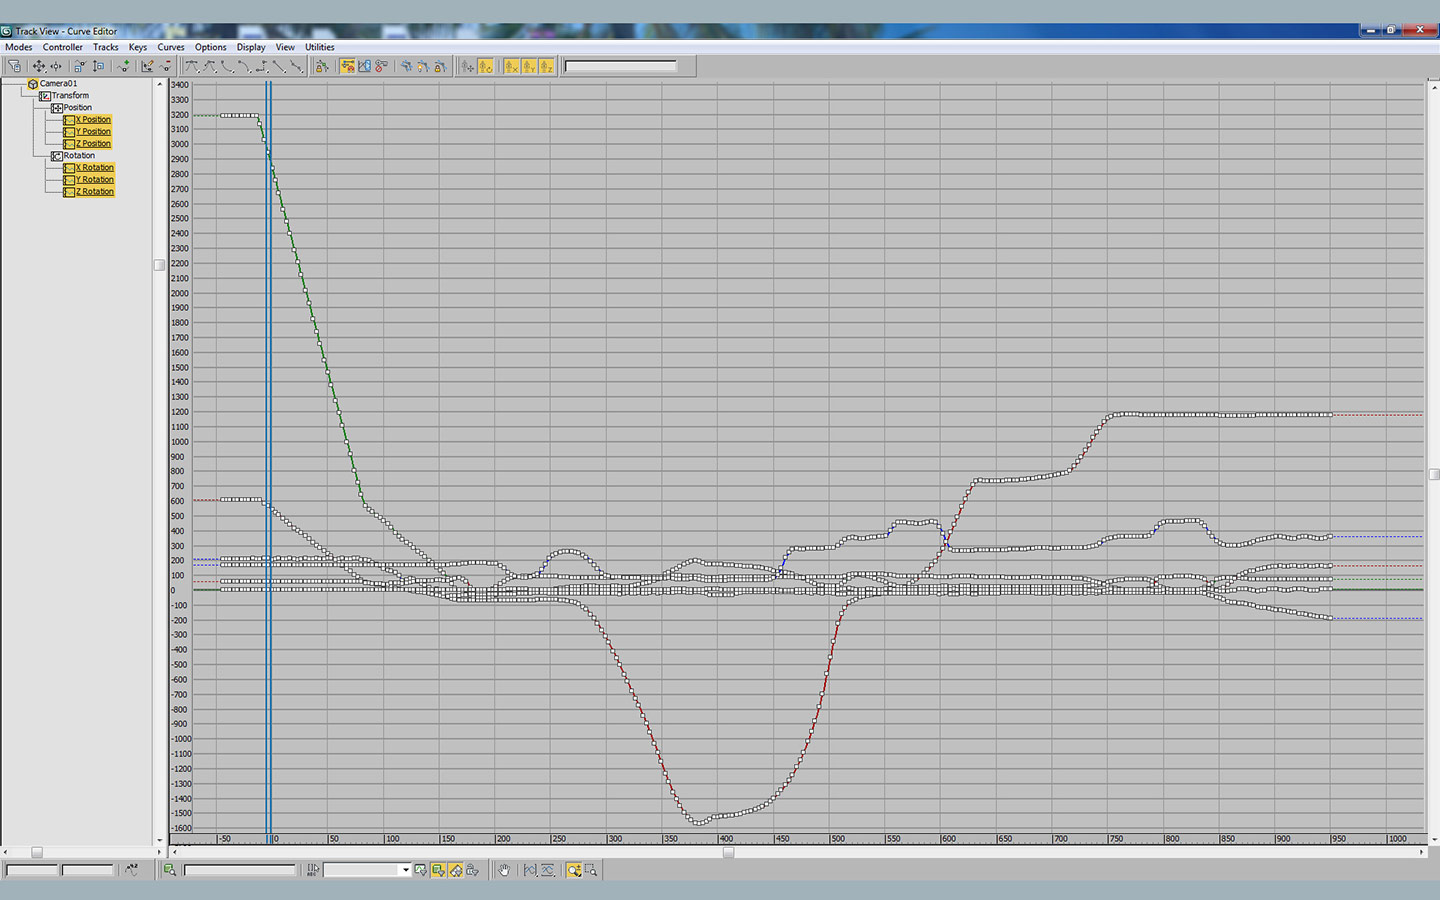Select the Transform track

(70, 96)
